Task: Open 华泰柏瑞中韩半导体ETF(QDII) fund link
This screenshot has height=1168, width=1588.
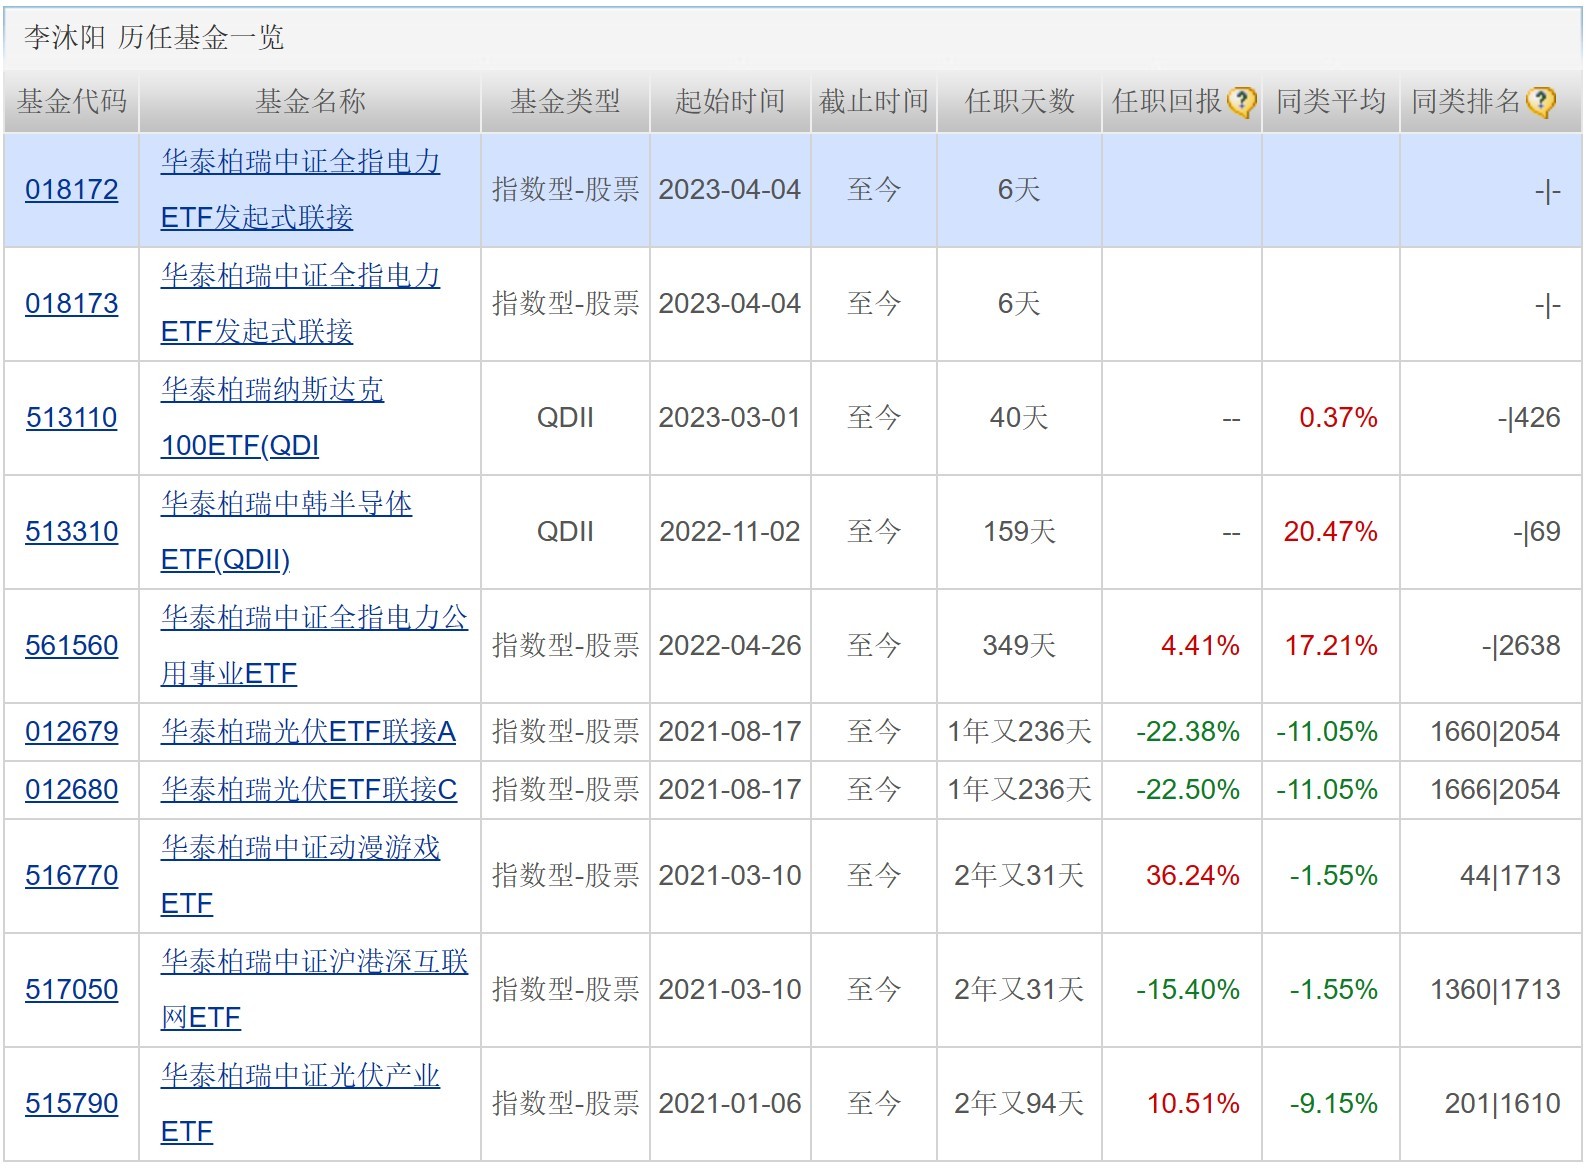Action: (286, 532)
